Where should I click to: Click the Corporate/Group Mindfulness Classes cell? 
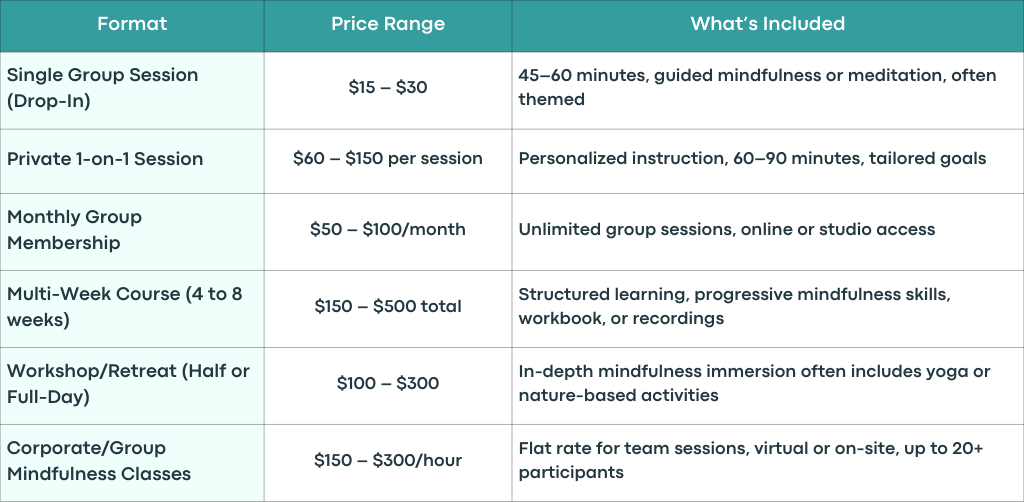(x=132, y=463)
